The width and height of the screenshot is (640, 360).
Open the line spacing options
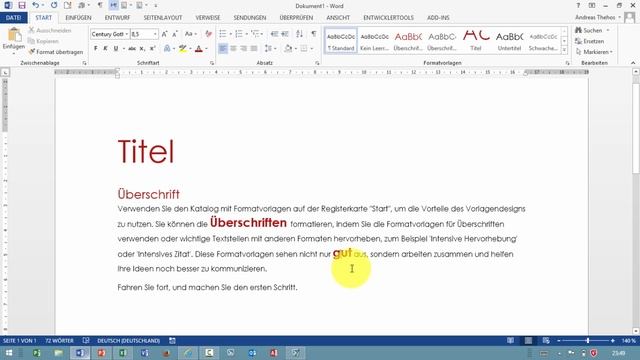click(x=270, y=49)
